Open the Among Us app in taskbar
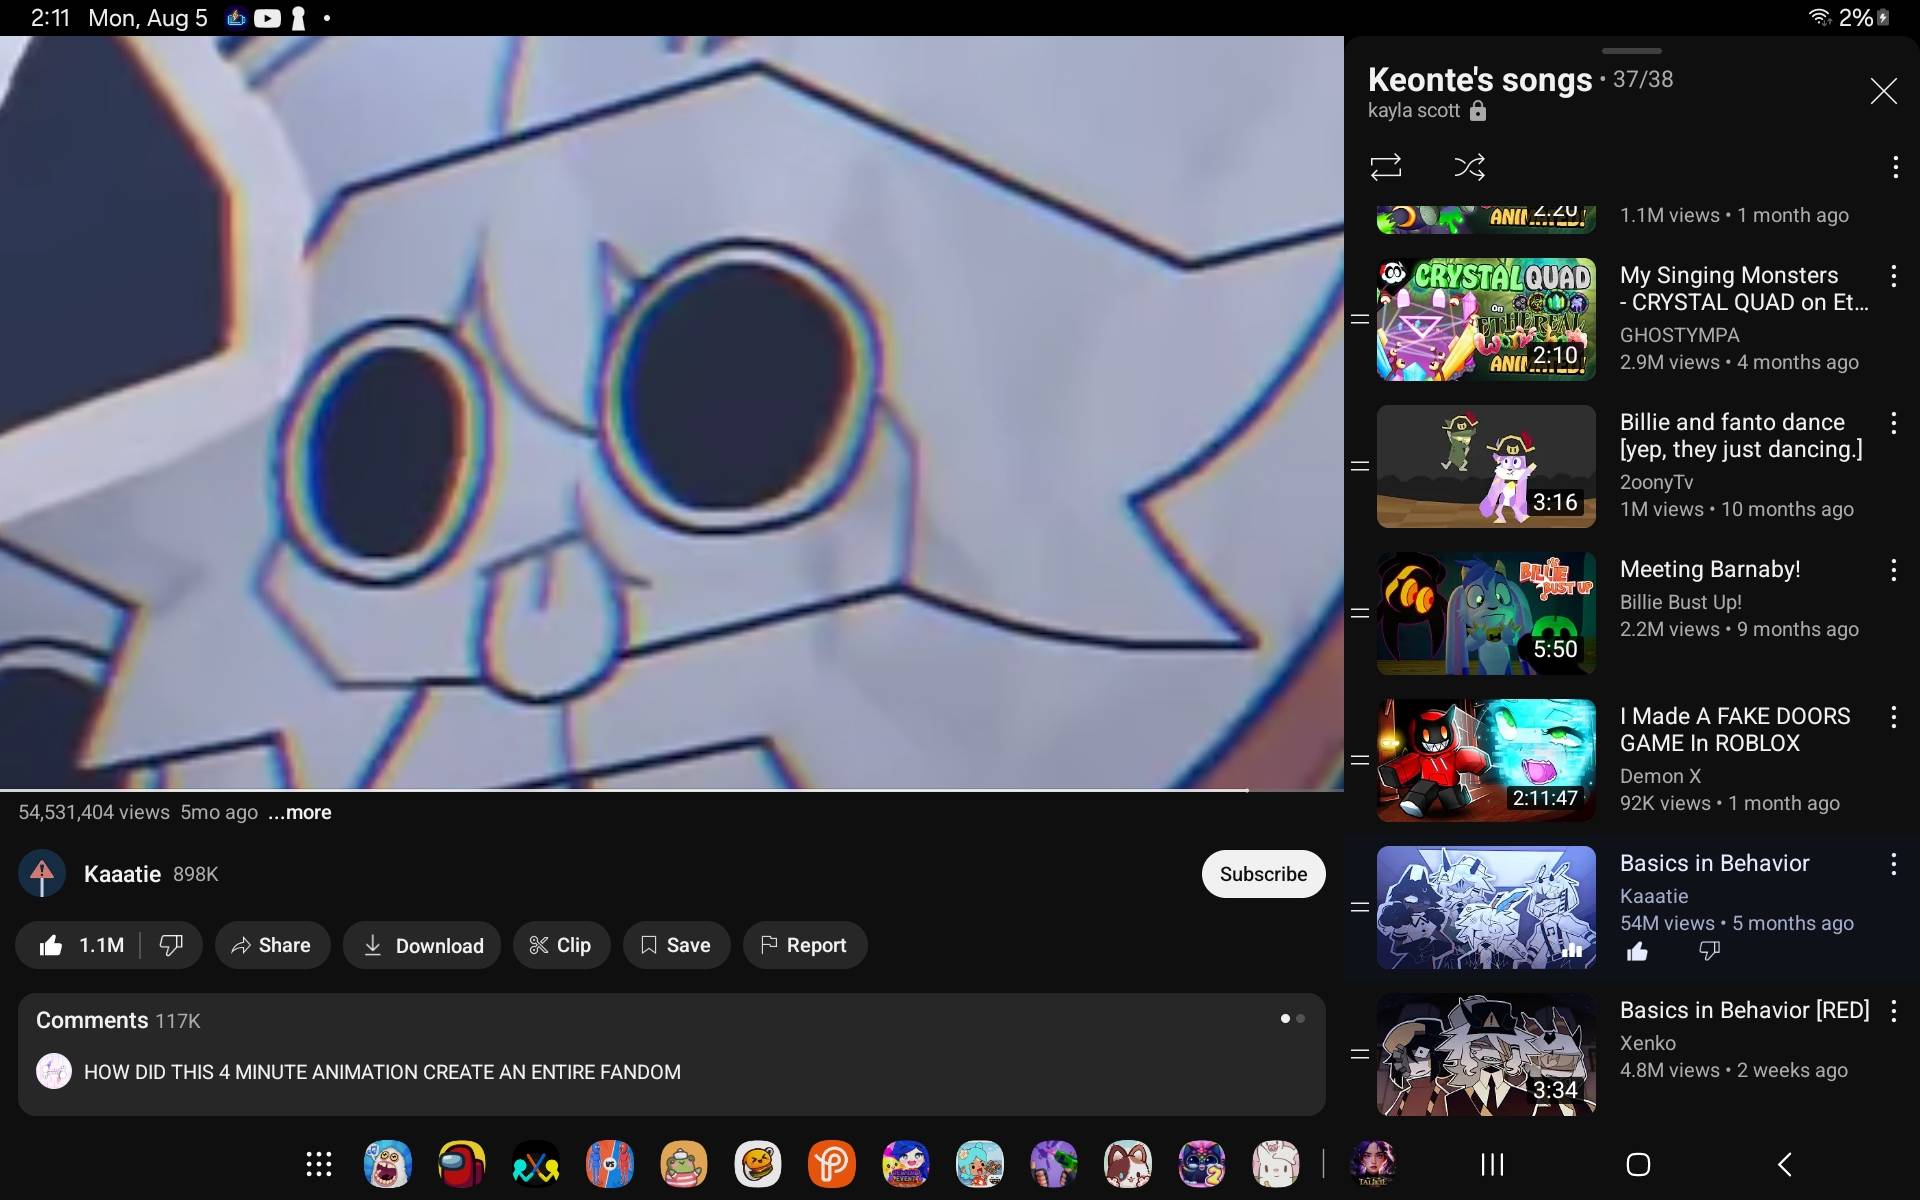This screenshot has width=1920, height=1200. pyautogui.click(x=461, y=1164)
